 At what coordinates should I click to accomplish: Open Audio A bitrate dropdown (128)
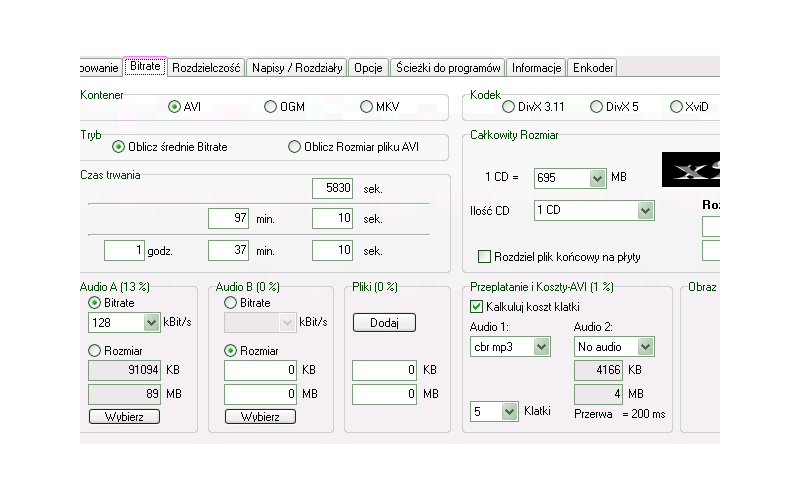(151, 322)
